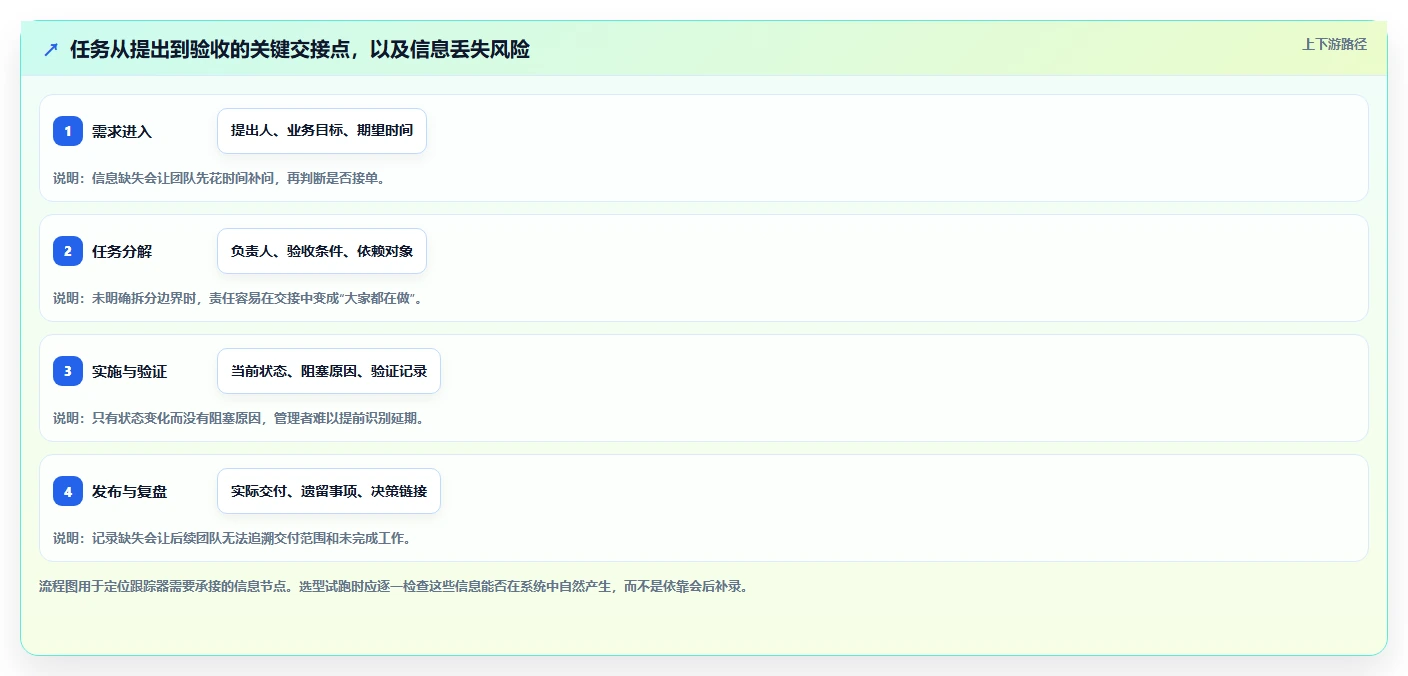
Task: Click the note 只有状态变化而没有阻塞原因
Action: [x=239, y=418]
